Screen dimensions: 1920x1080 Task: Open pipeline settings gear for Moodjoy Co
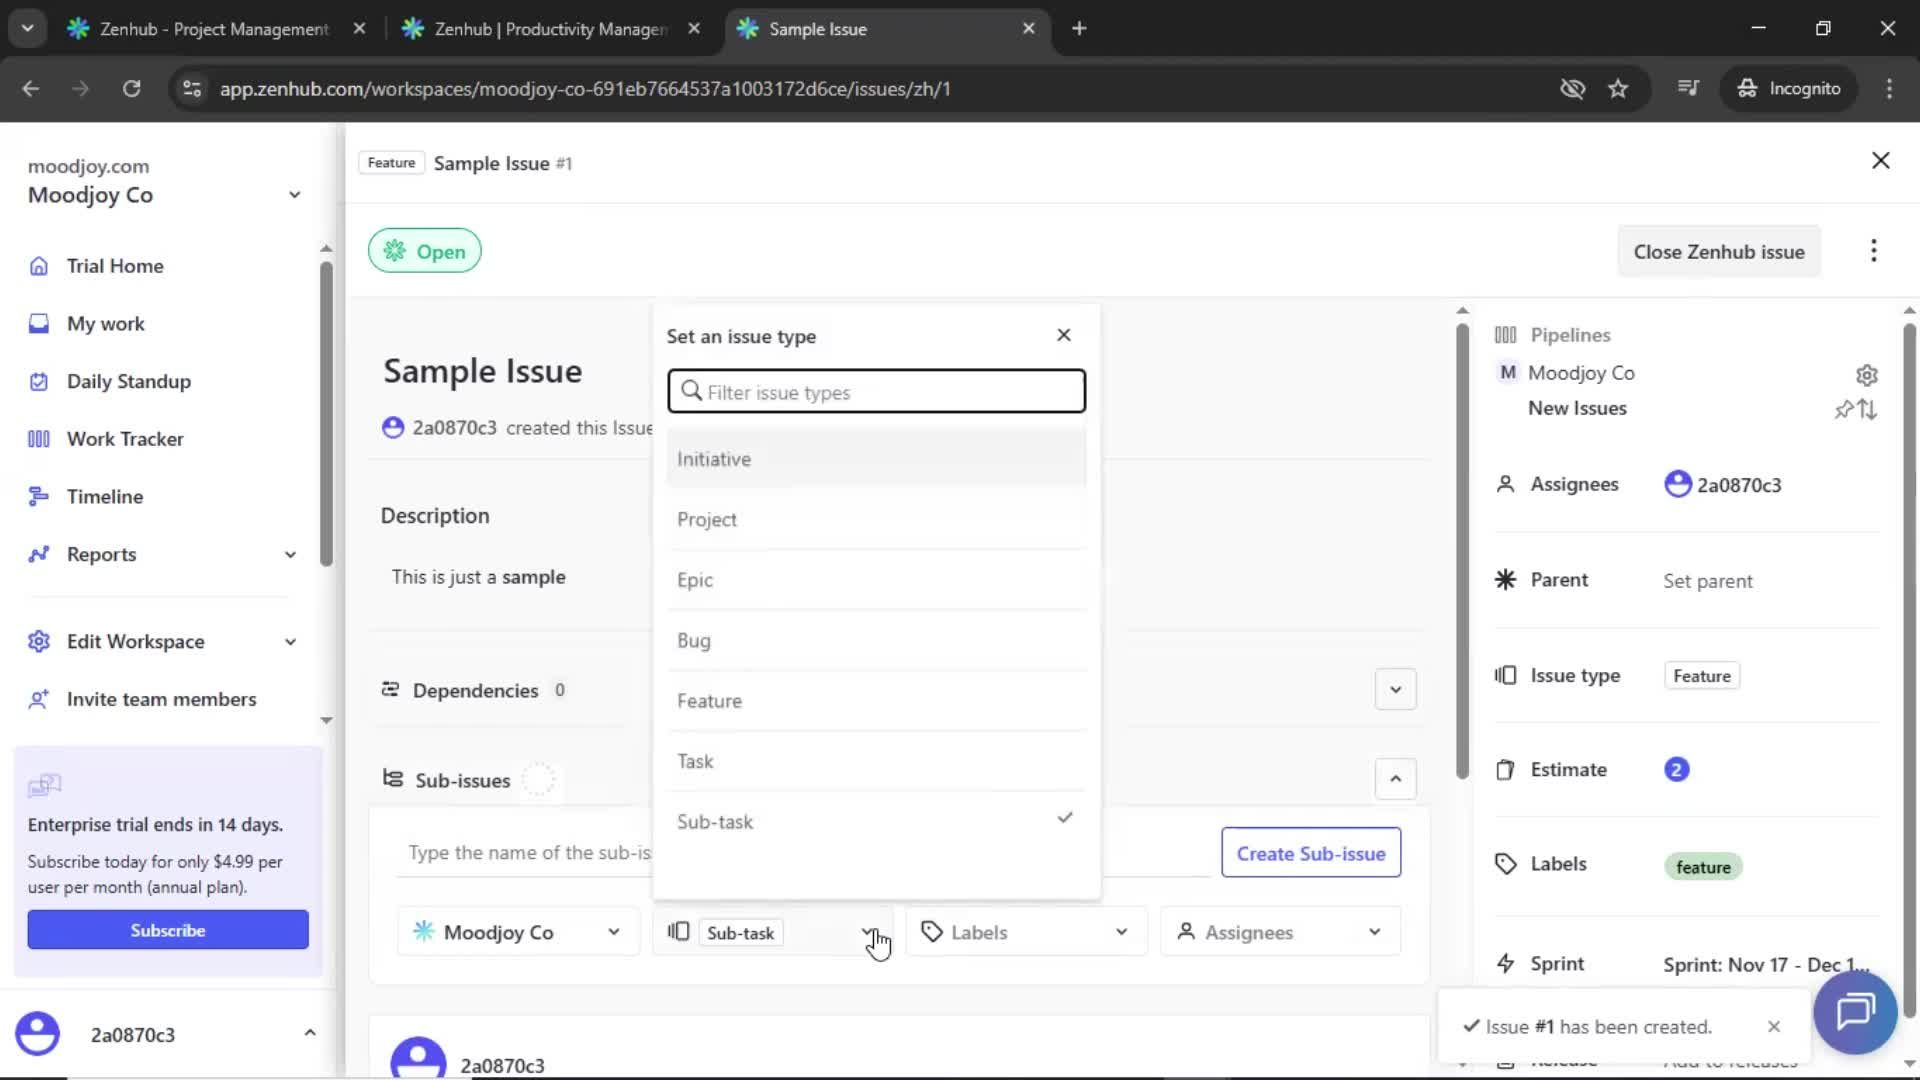(x=1868, y=374)
